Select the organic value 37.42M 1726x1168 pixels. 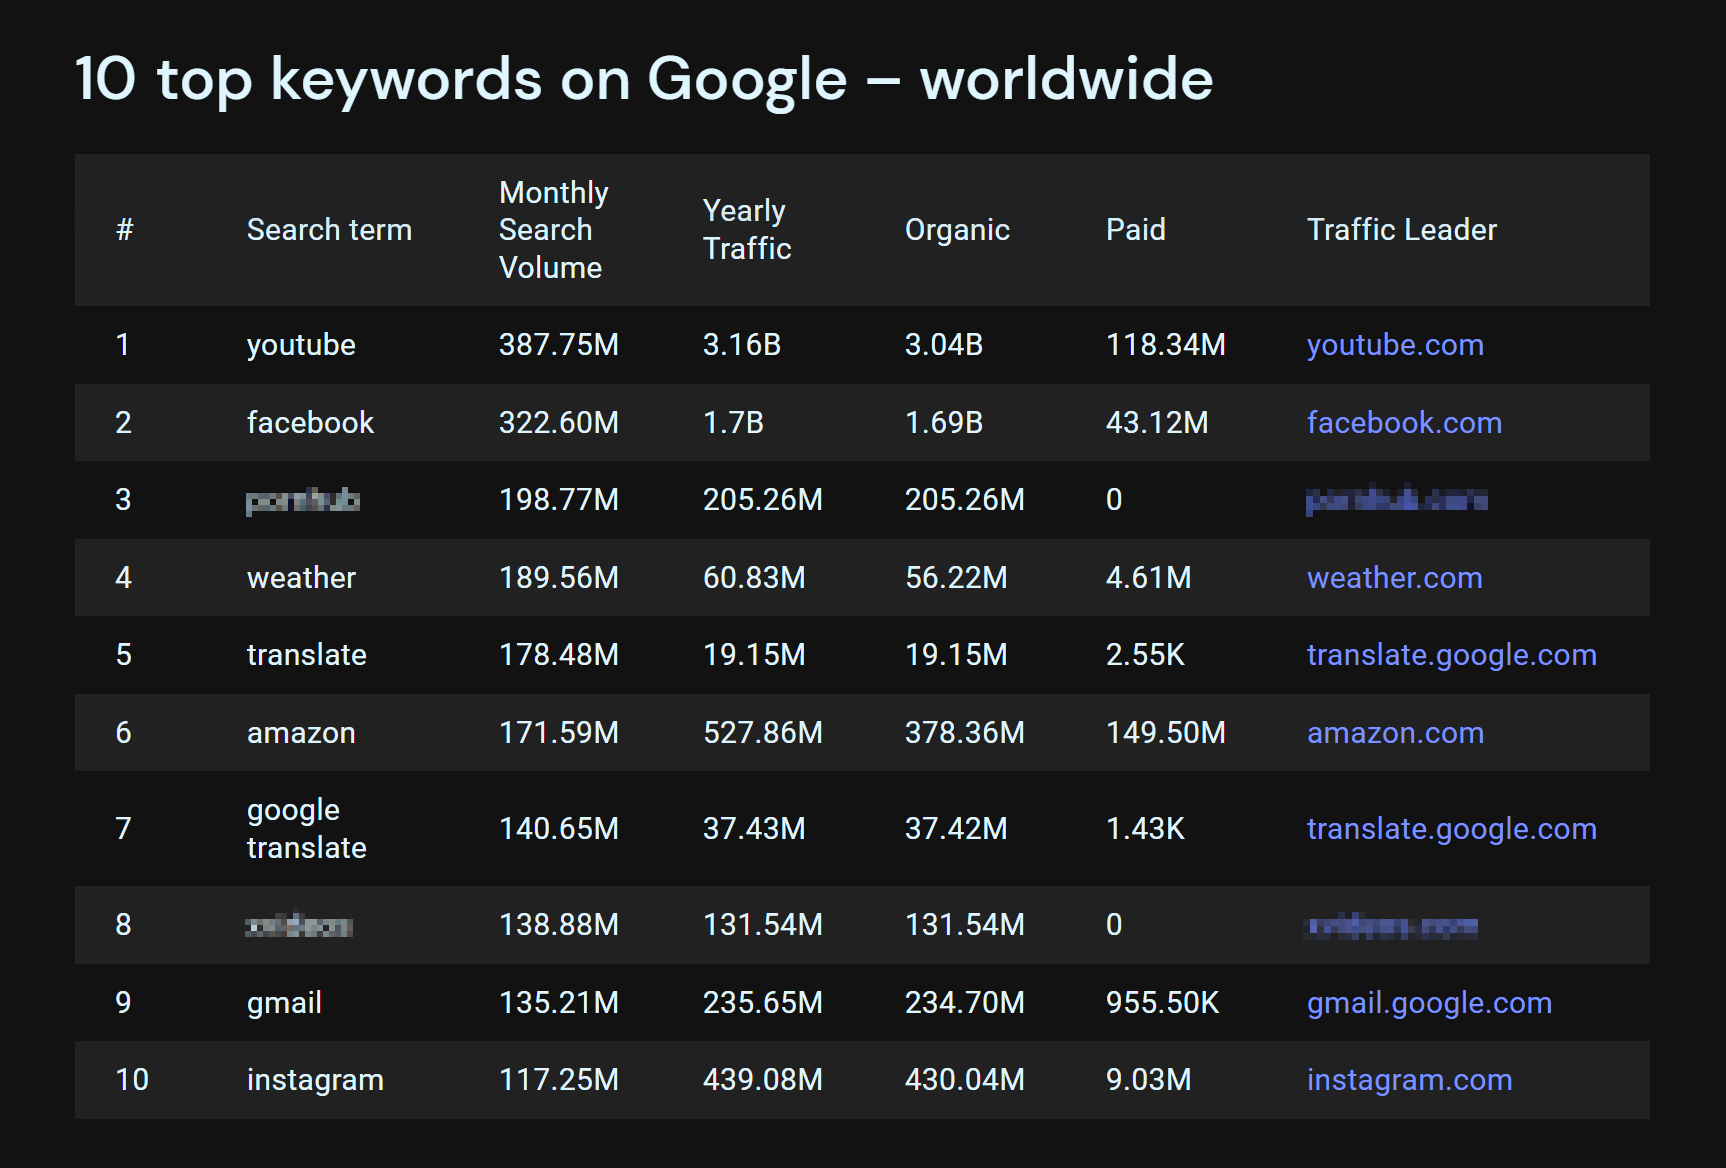point(956,829)
